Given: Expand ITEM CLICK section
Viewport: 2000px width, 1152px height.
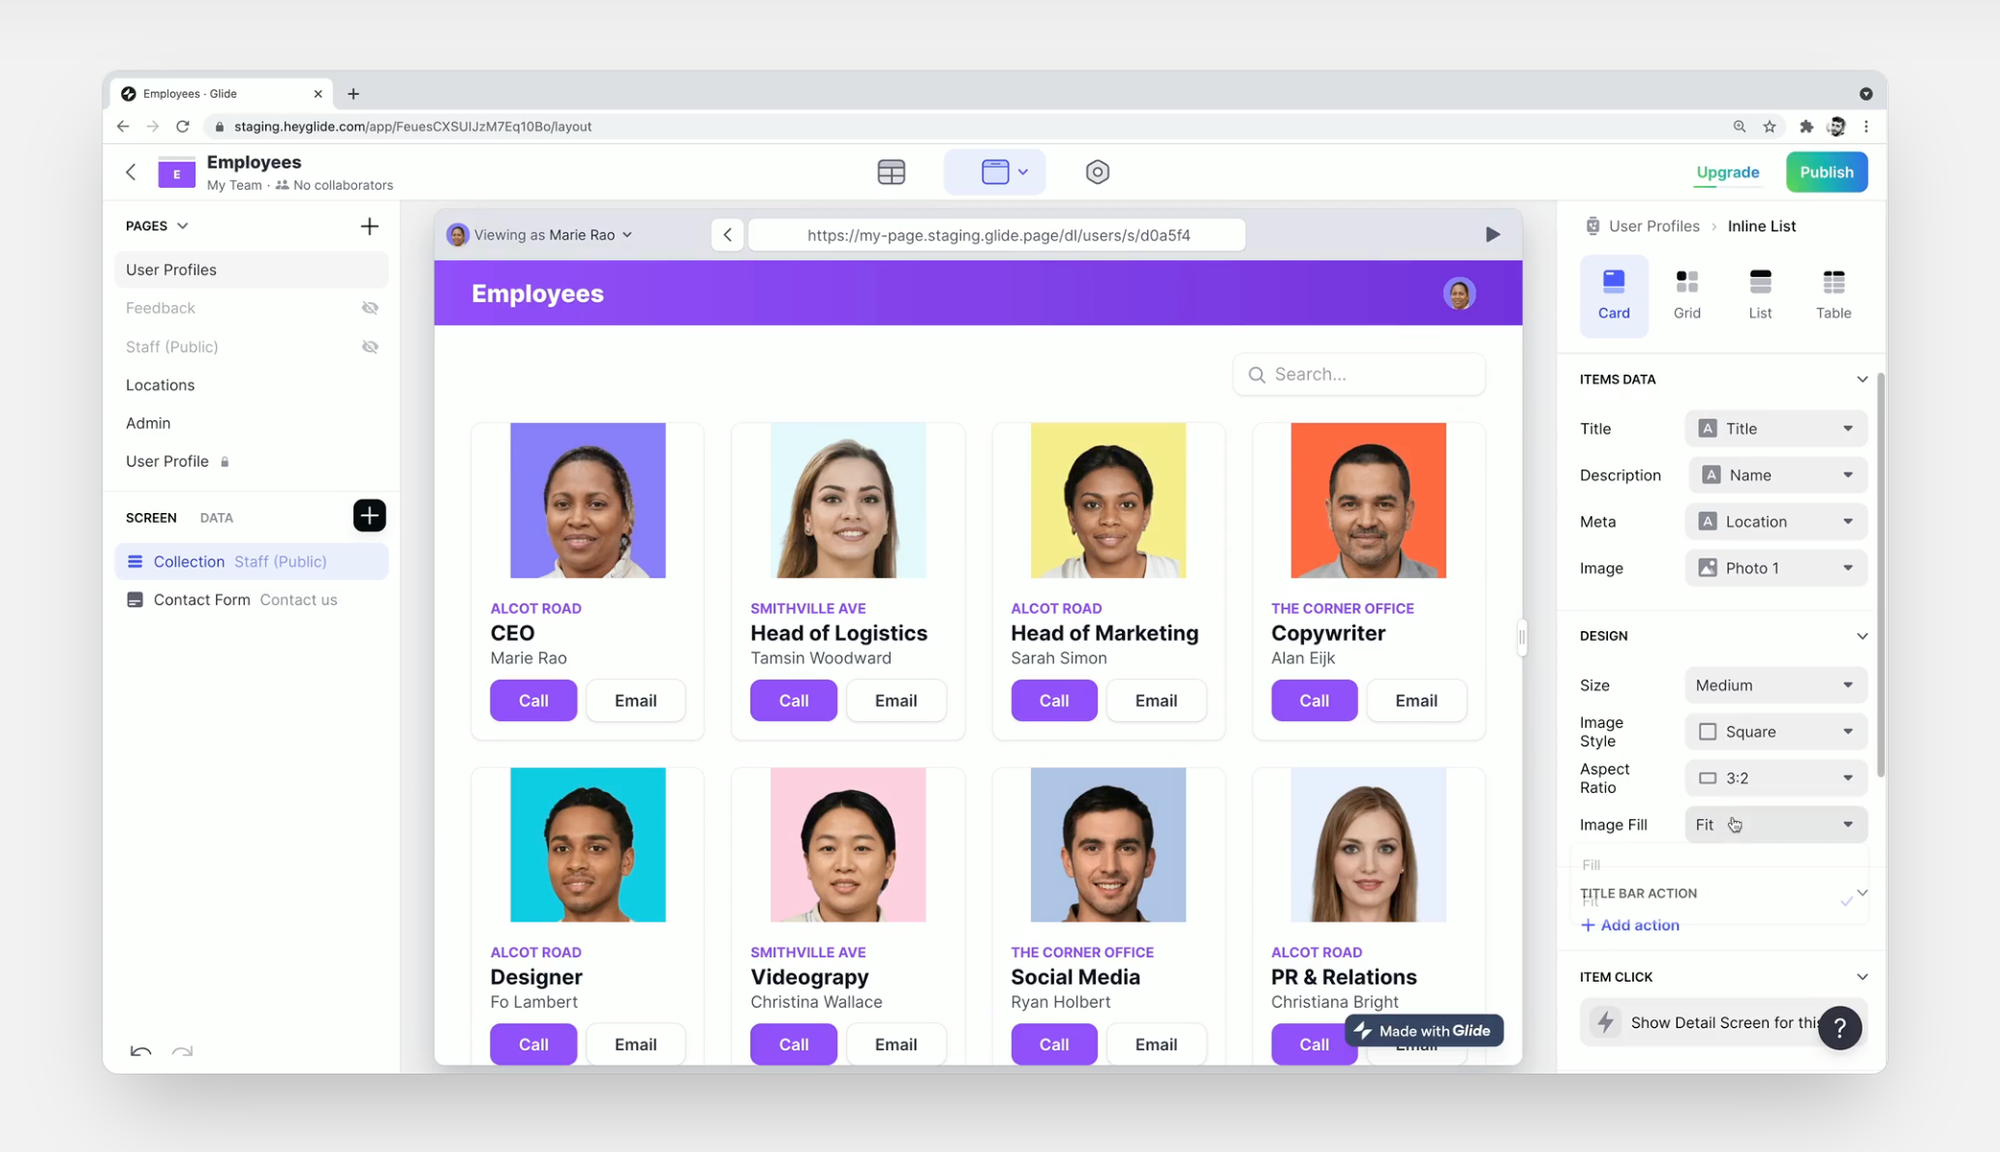Looking at the screenshot, I should click(1863, 976).
